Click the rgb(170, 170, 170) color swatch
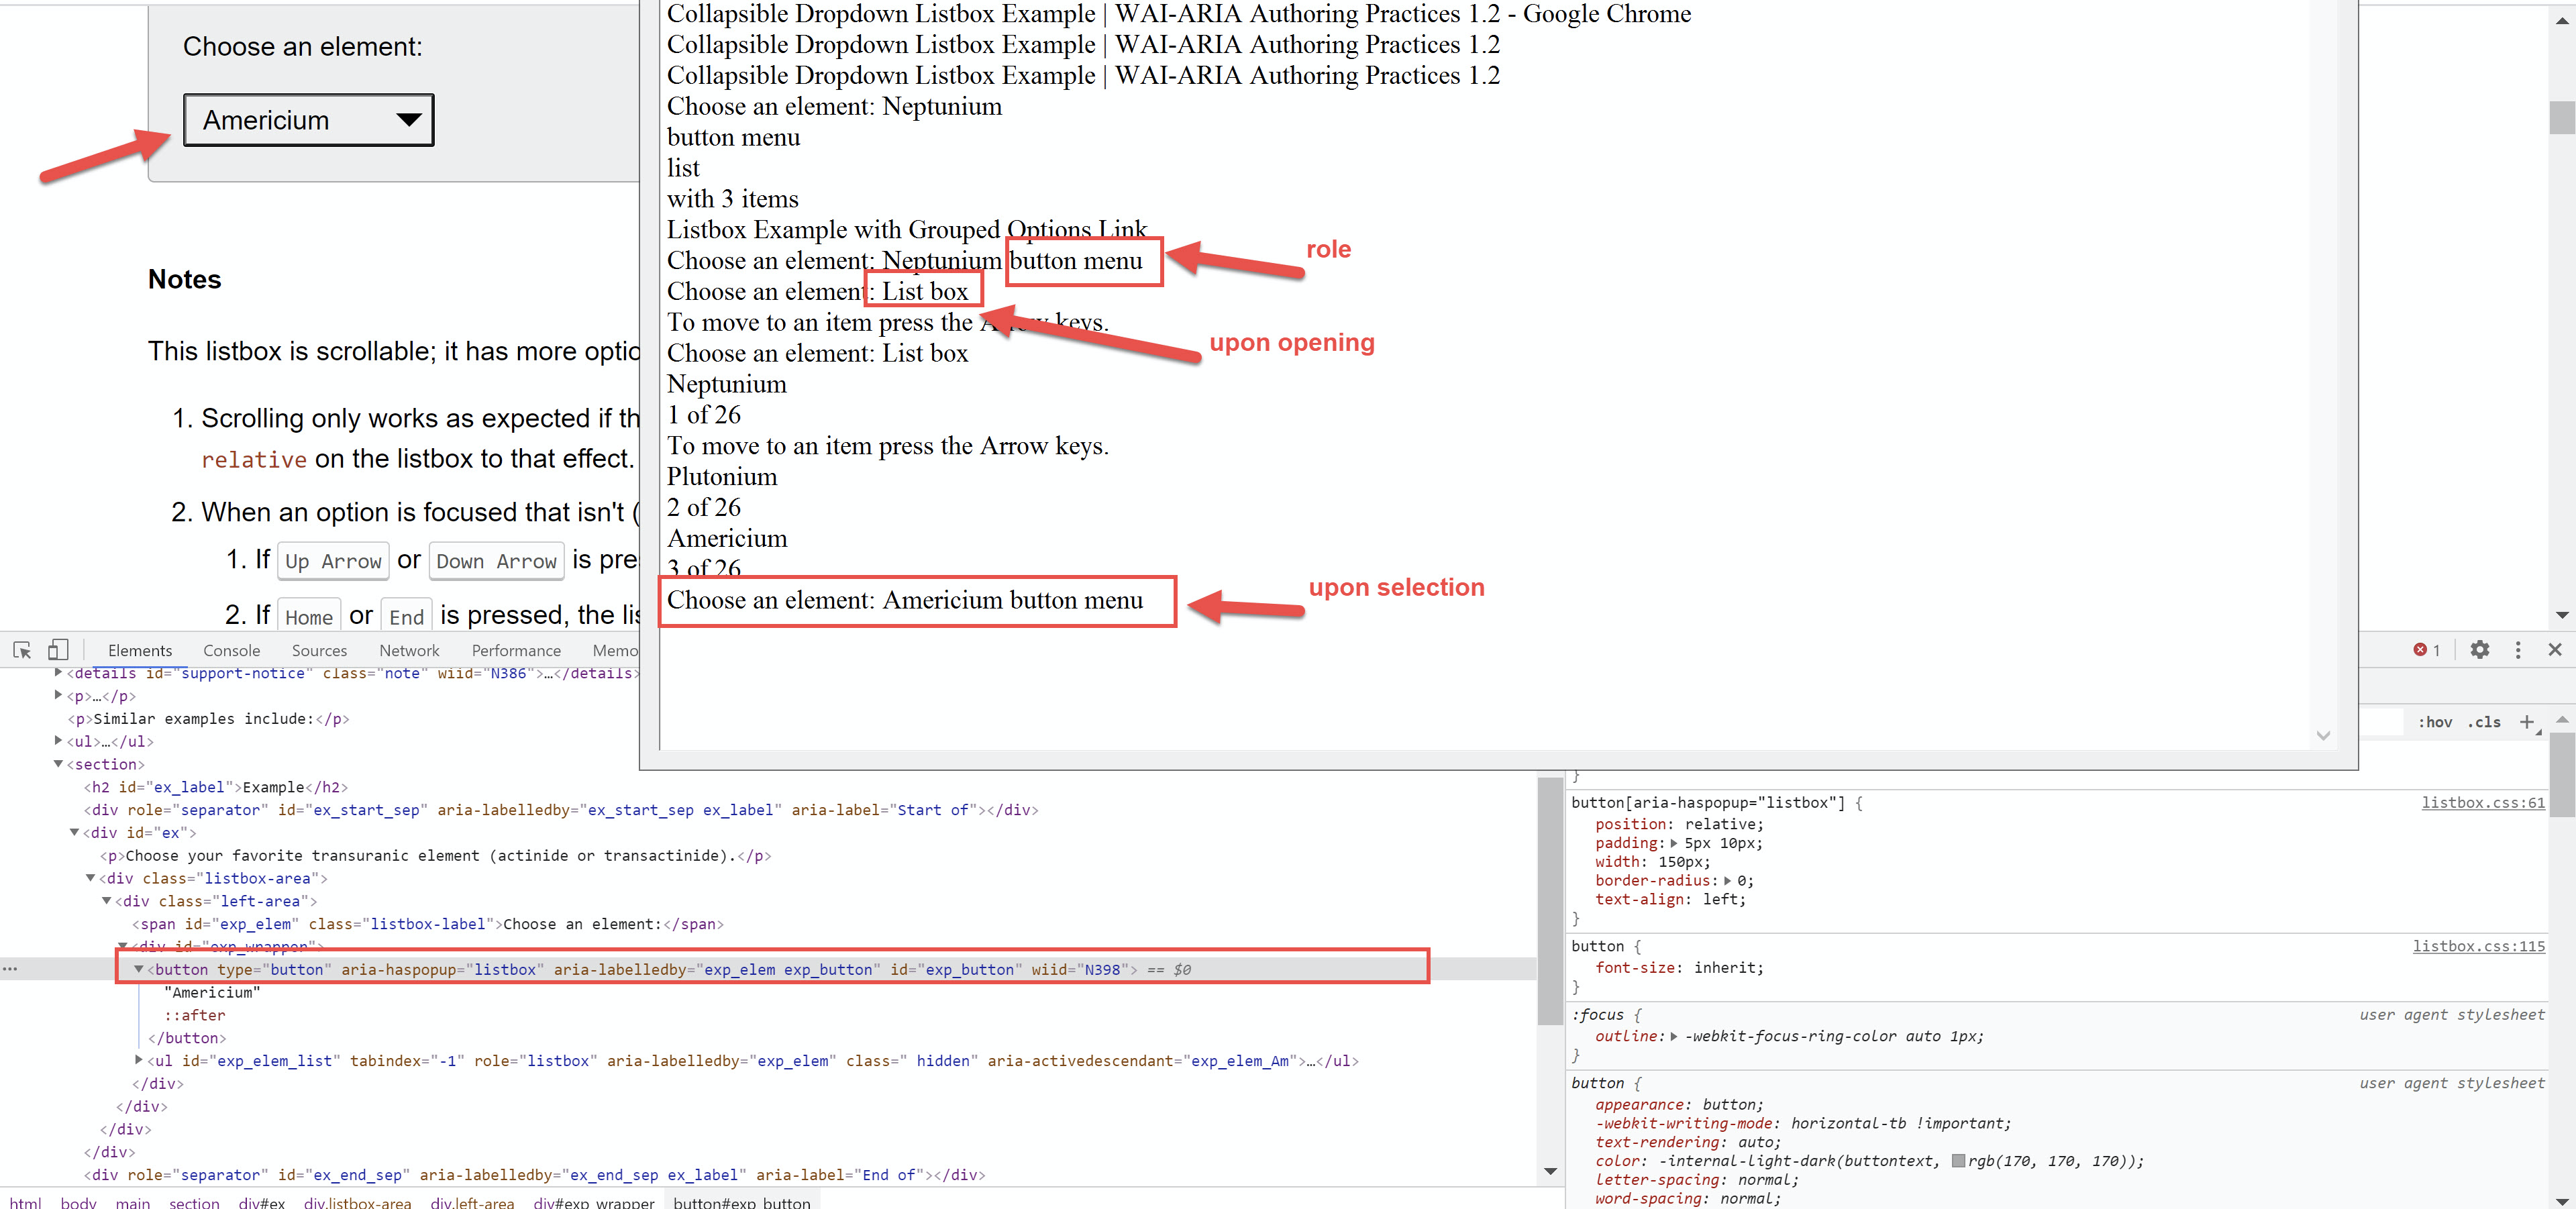This screenshot has width=2576, height=1209. [x=1958, y=1161]
